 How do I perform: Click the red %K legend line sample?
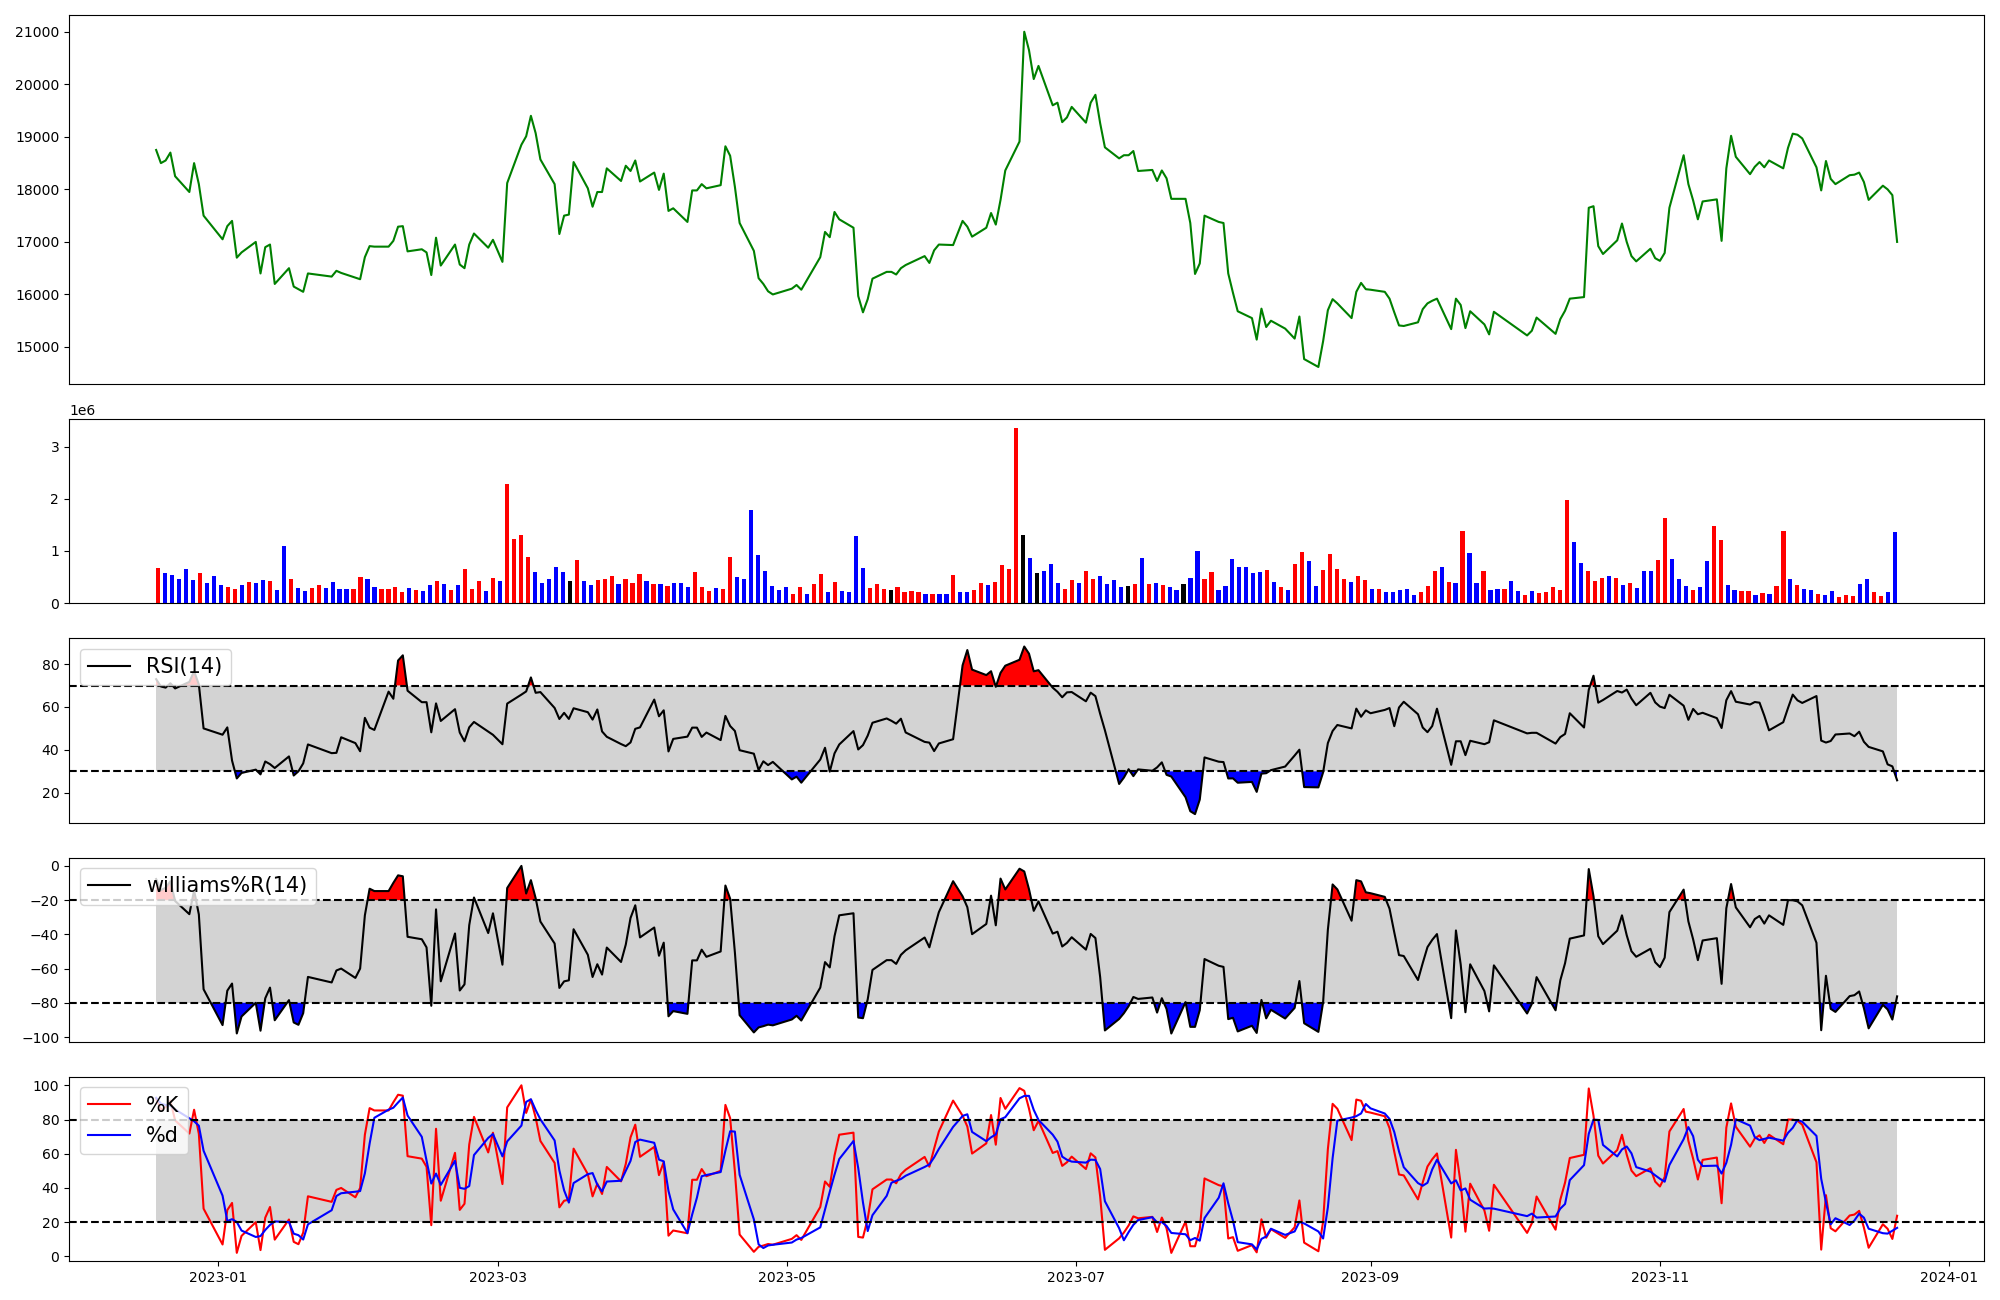[110, 1105]
